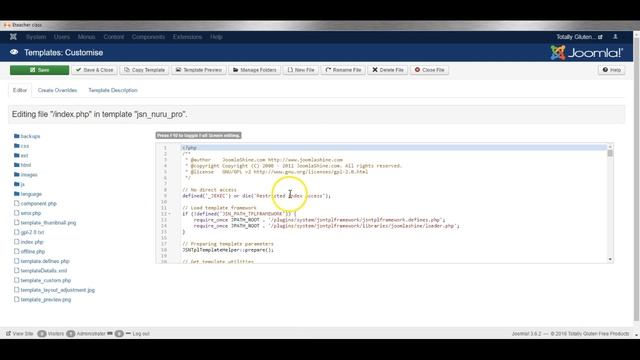Click the code editor scroll-up arrow
Screen dimensions: 640x360
(x=610, y=147)
